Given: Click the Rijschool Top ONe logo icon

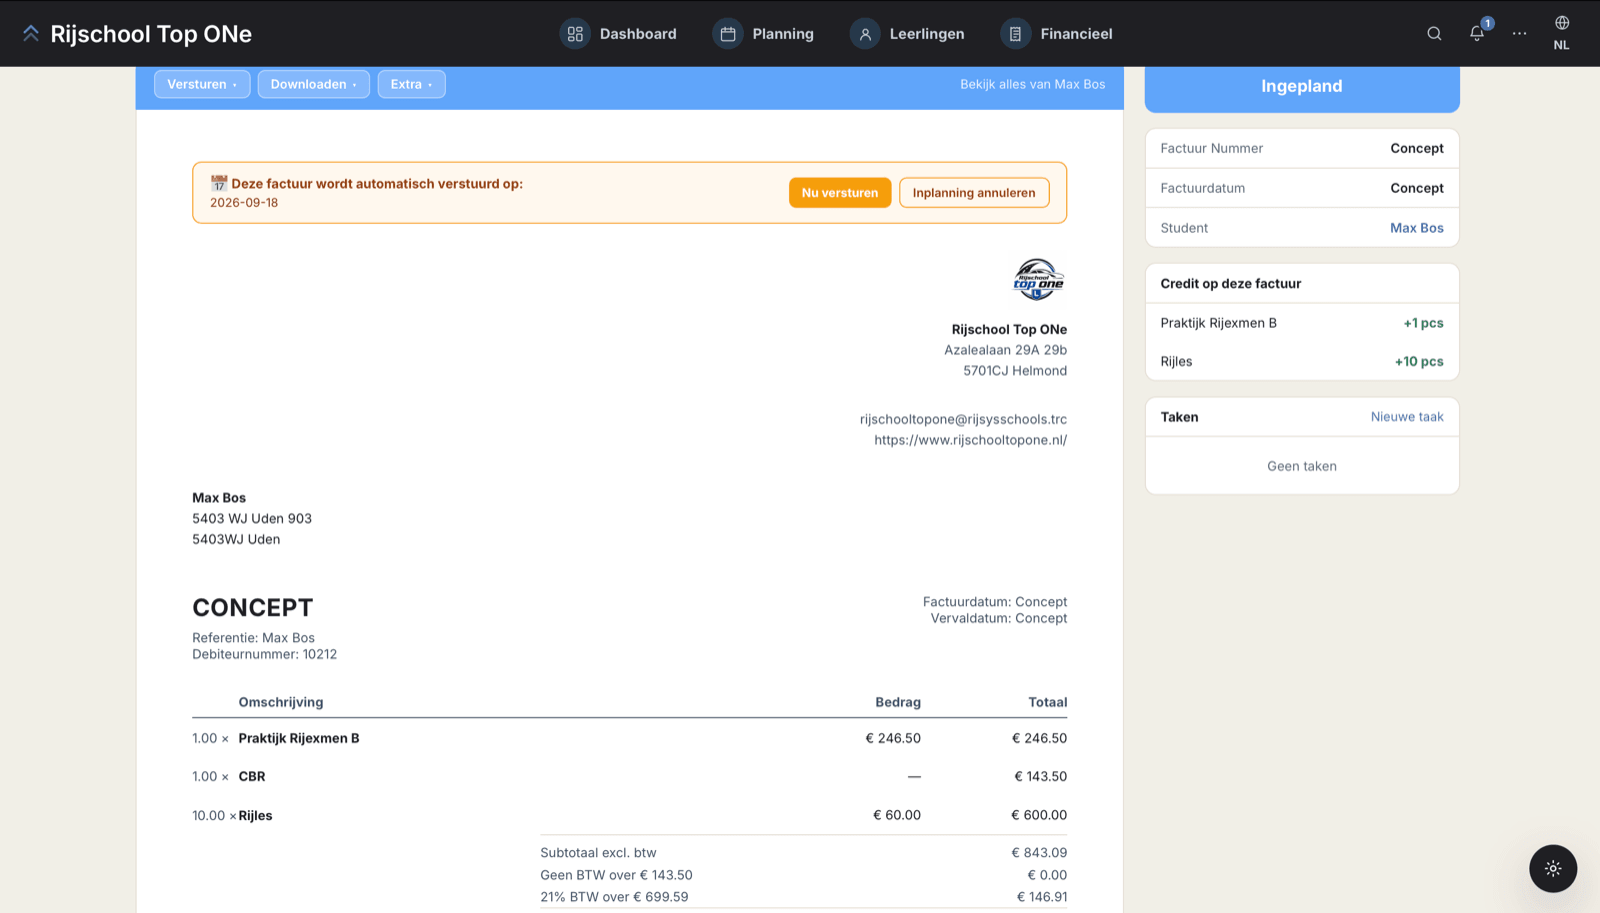Looking at the screenshot, I should pyautogui.click(x=31, y=34).
